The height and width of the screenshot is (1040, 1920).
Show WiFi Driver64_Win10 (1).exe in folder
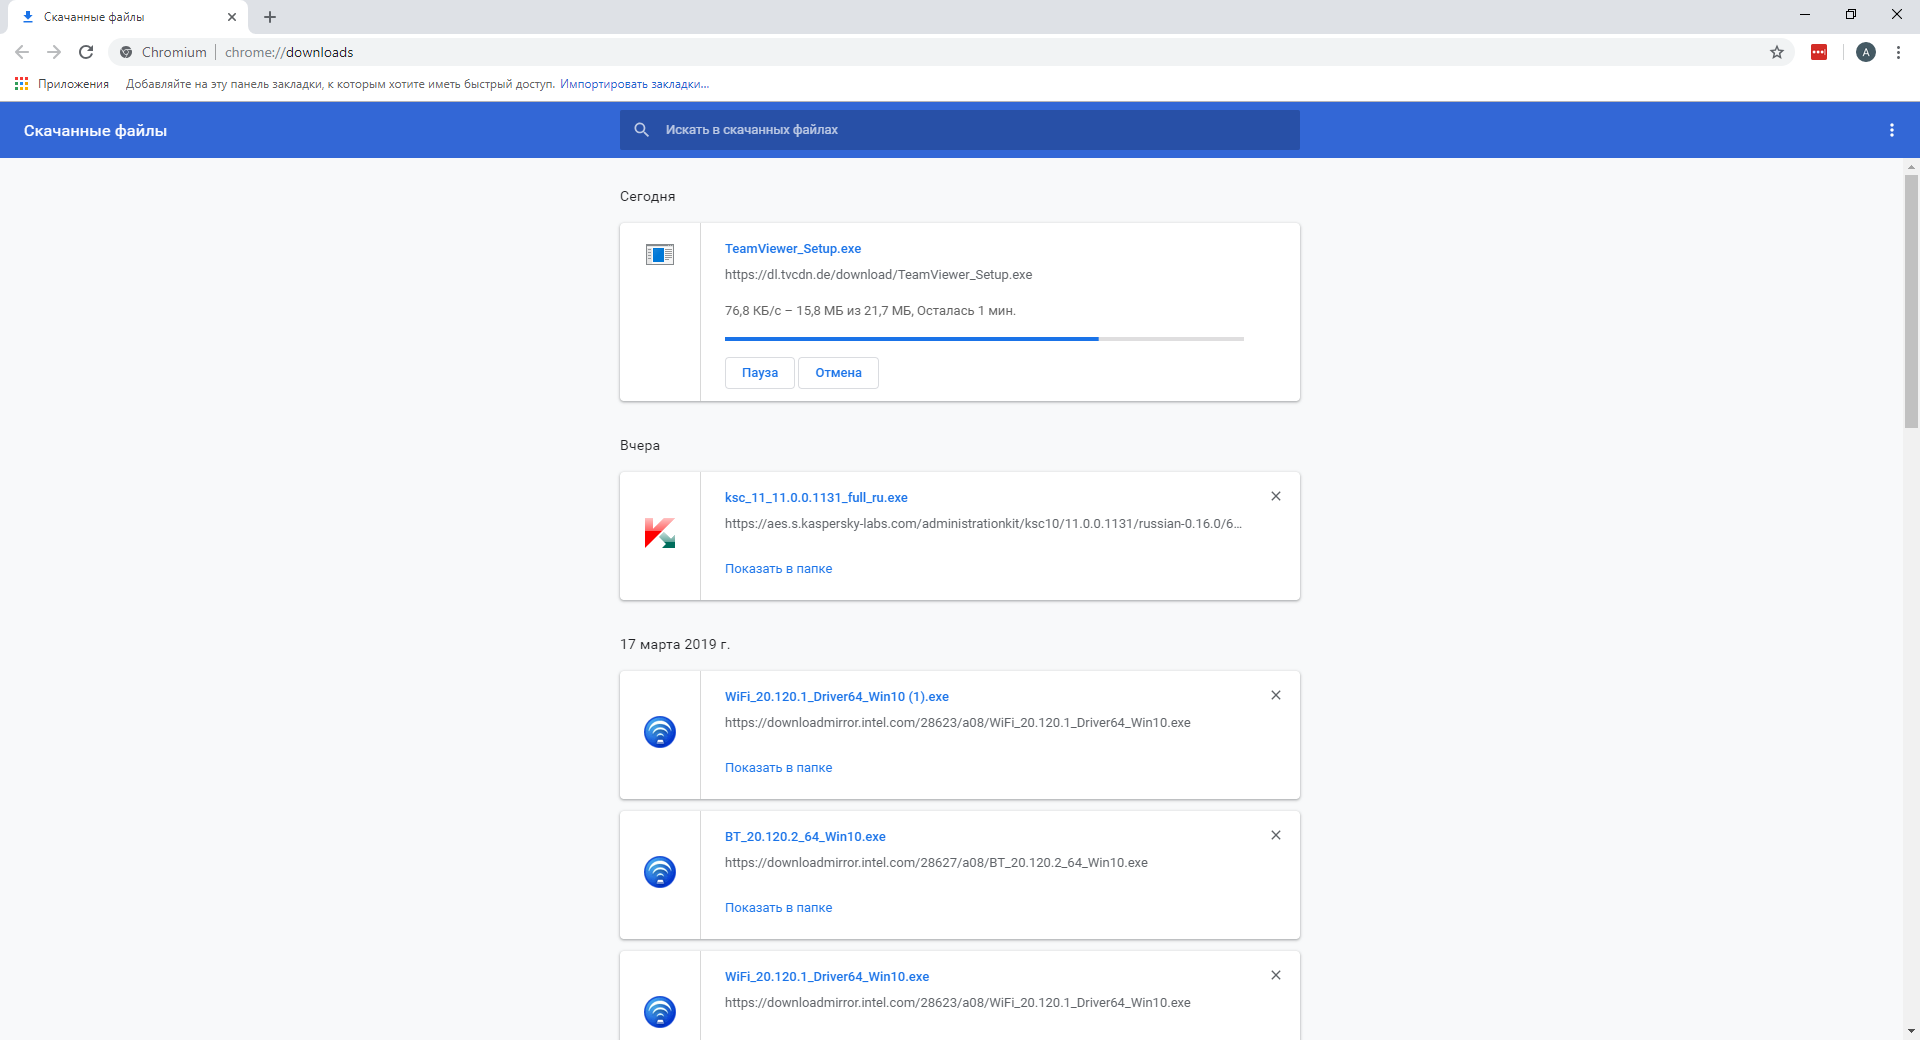(778, 768)
